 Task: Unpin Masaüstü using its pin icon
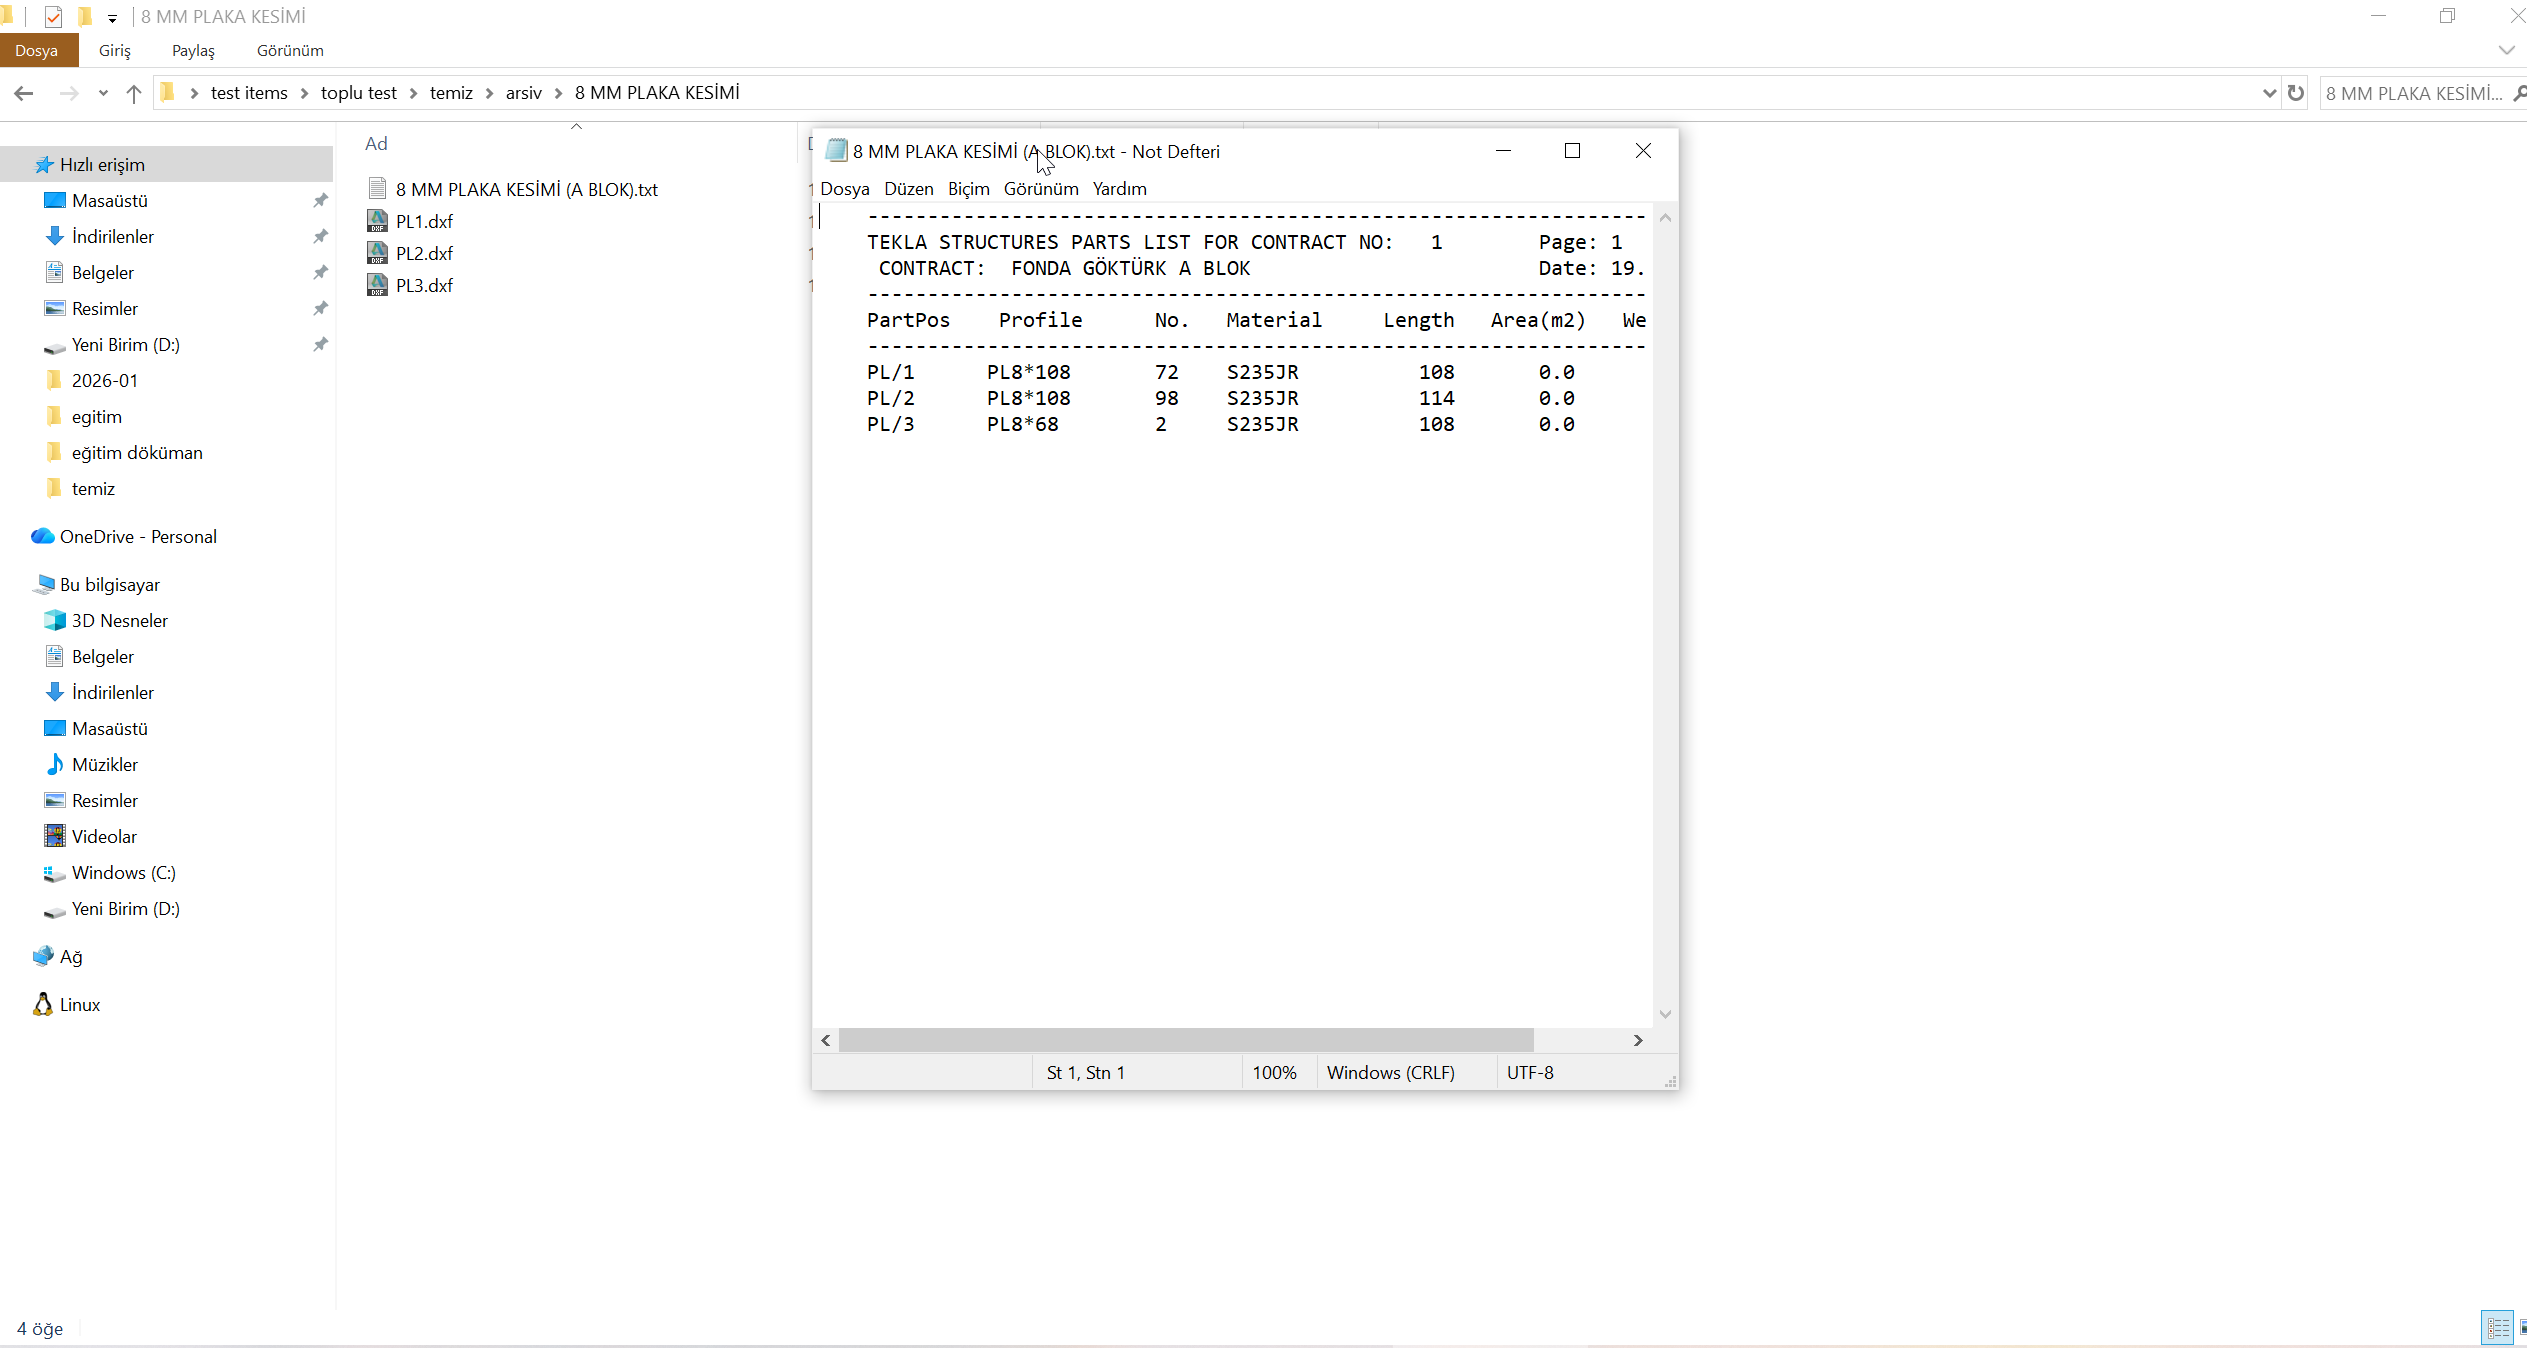pyautogui.click(x=320, y=201)
